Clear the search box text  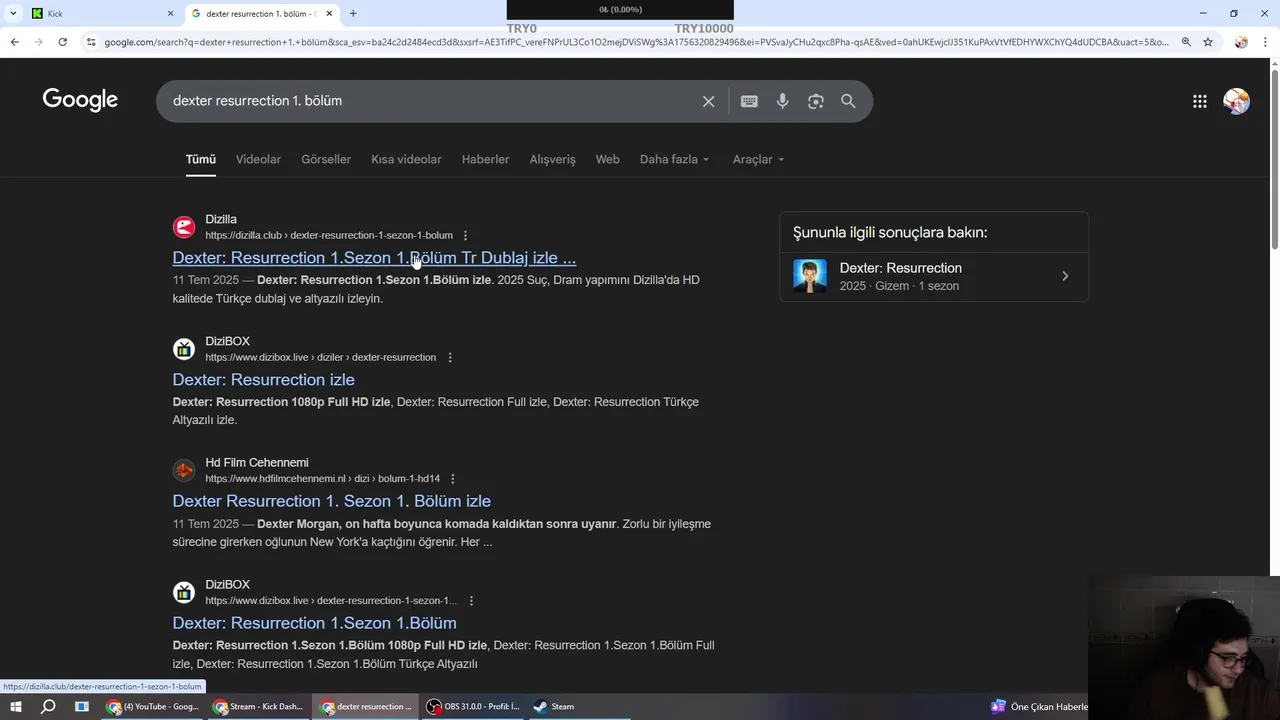click(x=708, y=101)
